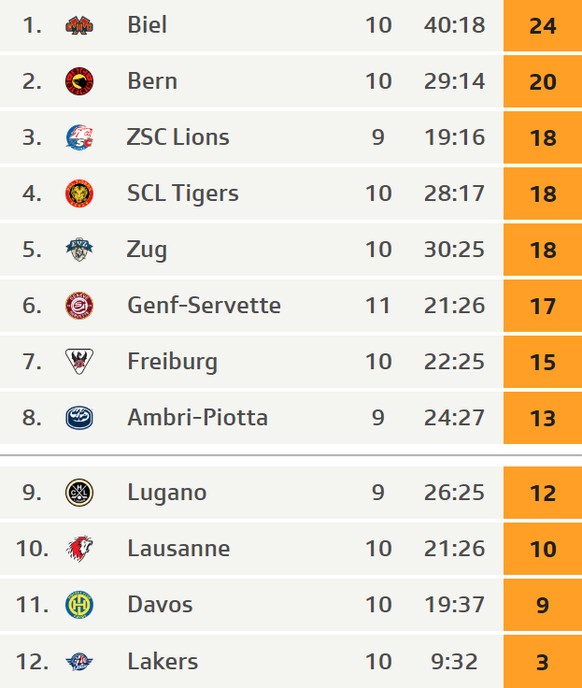
Task: Click the Ambri-Piotta puck logo
Action: tap(79, 417)
